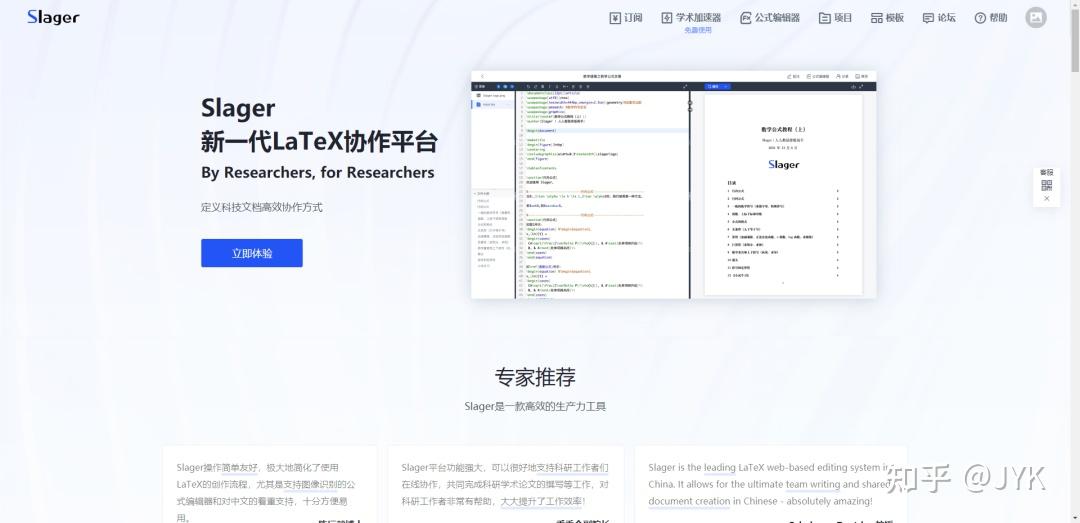Click the By Researchers, for Researchers tagline
Viewport: 1080px width, 523px height.
(x=318, y=172)
